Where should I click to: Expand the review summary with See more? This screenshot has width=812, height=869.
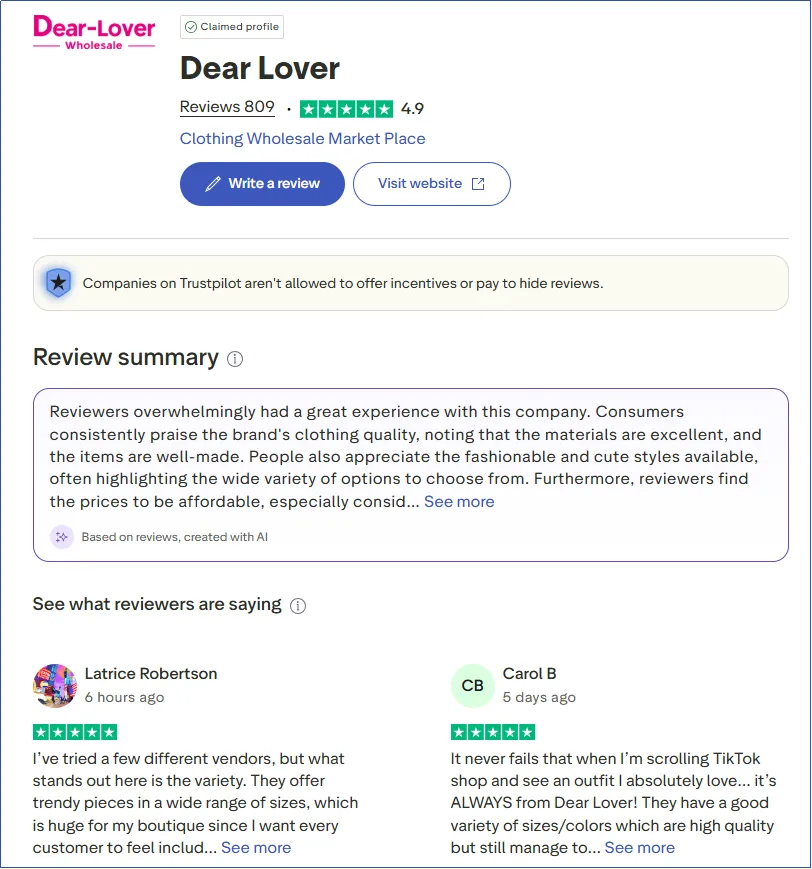tap(459, 502)
